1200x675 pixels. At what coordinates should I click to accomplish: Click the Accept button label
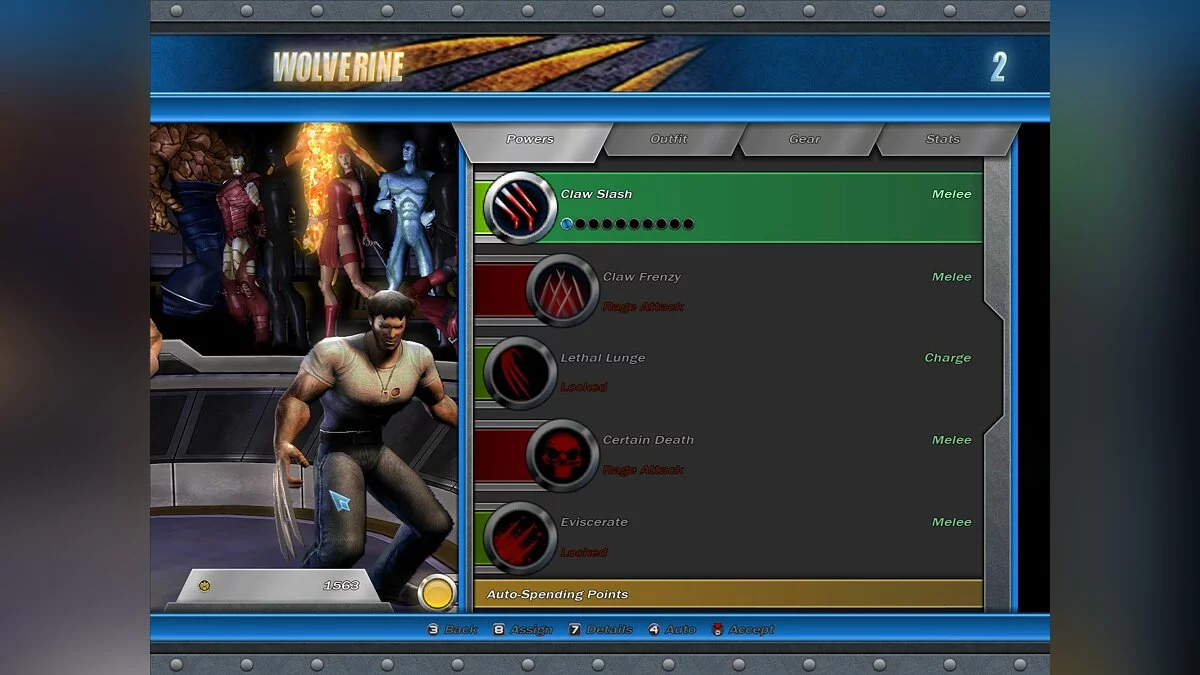(752, 630)
